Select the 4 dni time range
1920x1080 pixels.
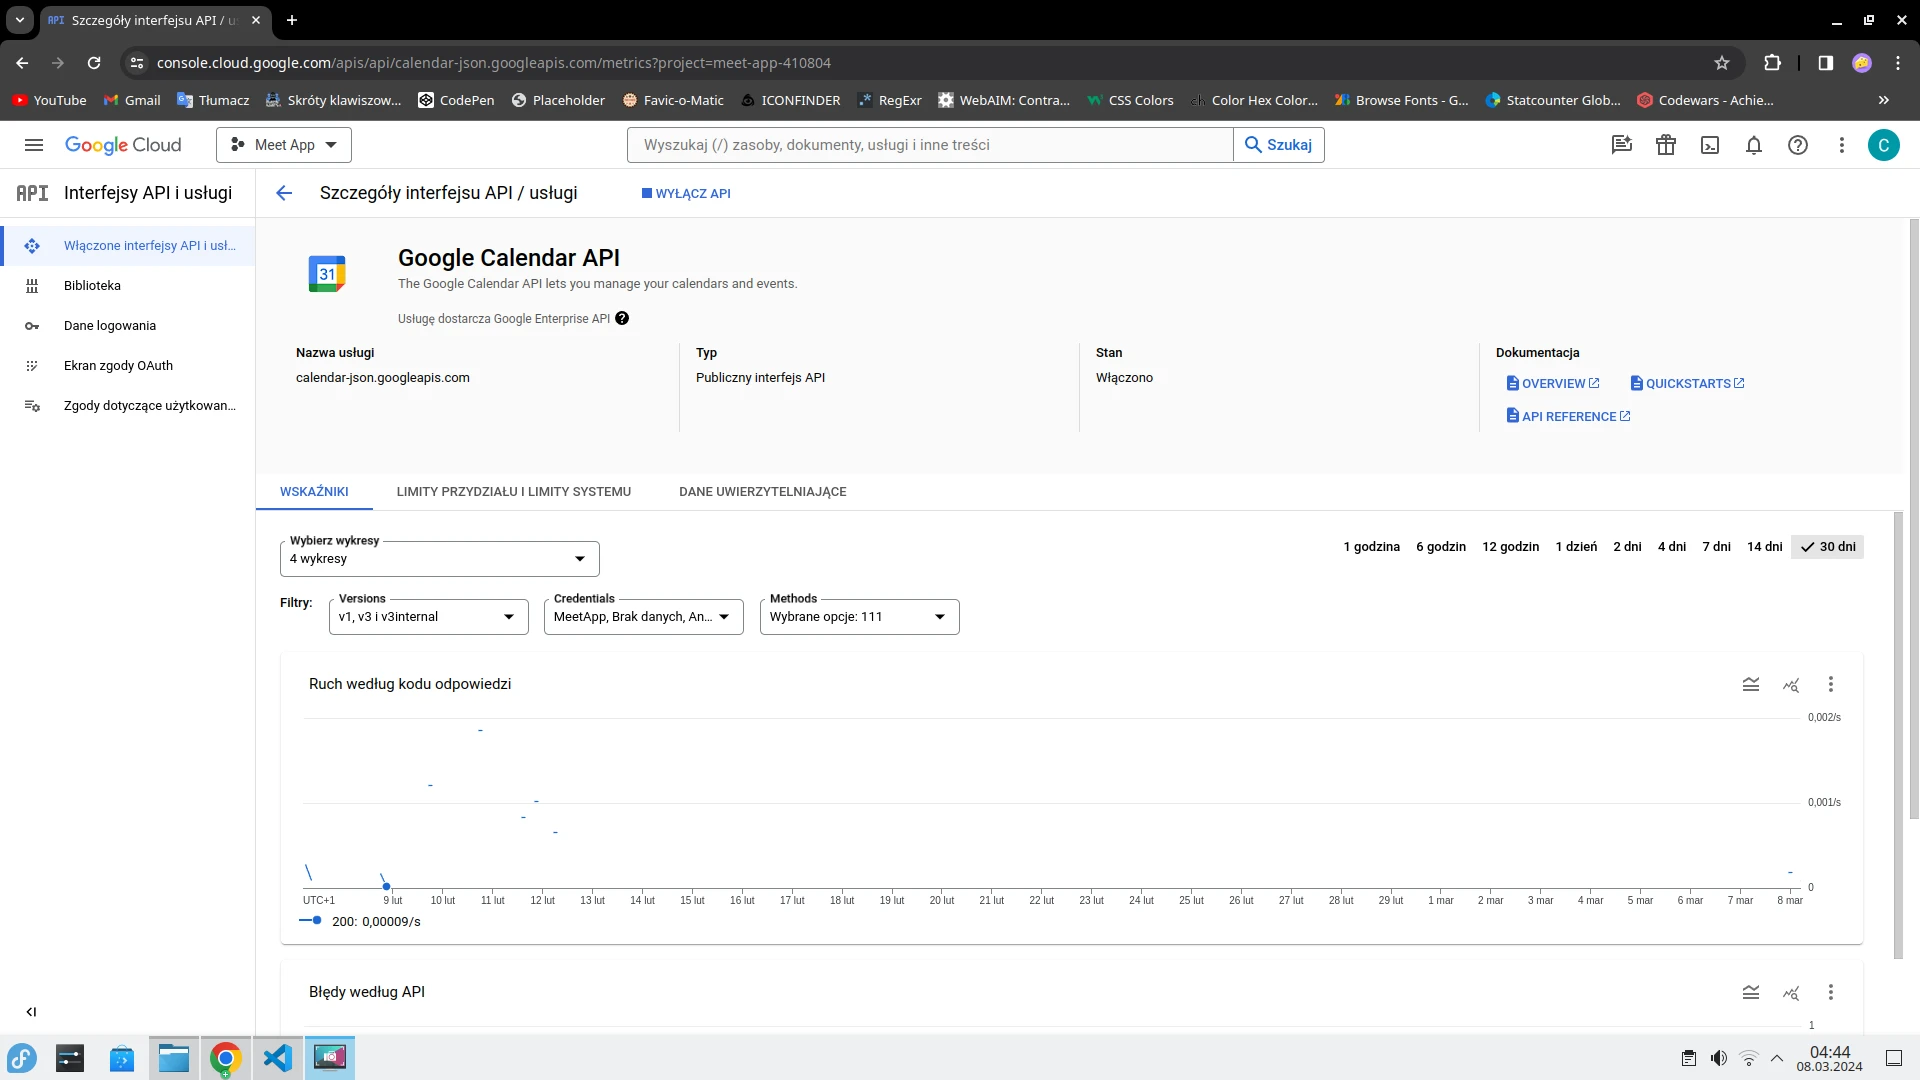(1672, 547)
